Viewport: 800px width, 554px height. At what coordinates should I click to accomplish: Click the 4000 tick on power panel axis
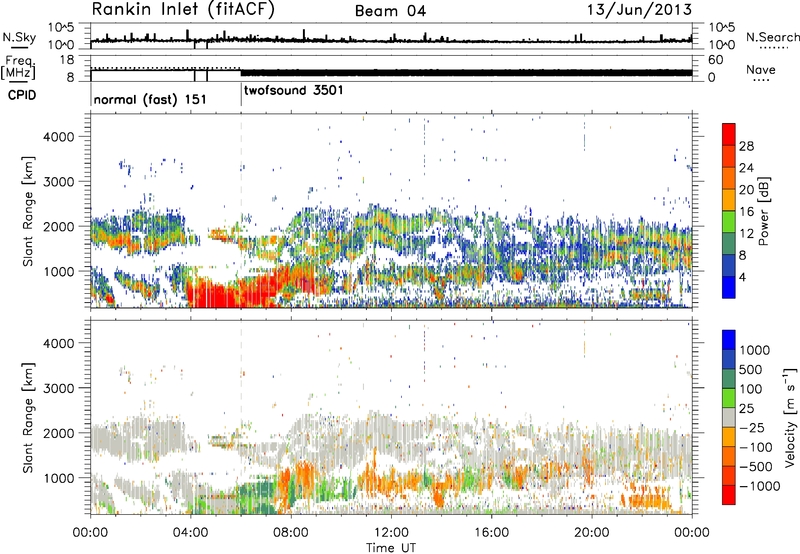pyautogui.click(x=59, y=137)
